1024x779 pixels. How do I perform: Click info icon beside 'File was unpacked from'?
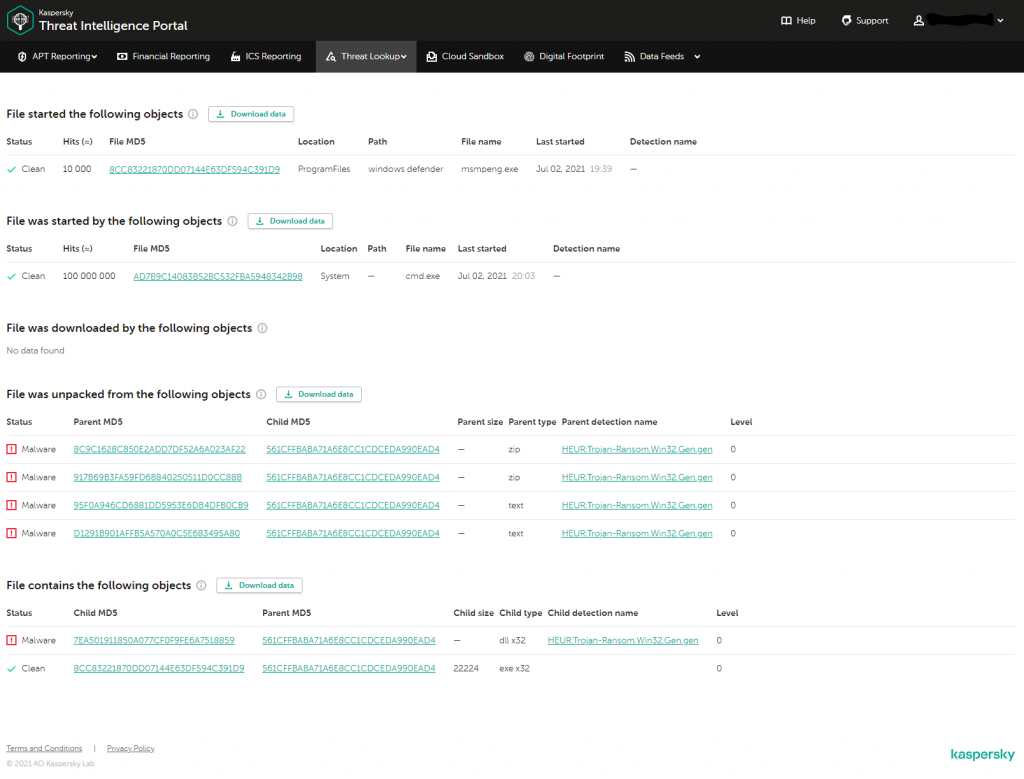(261, 395)
